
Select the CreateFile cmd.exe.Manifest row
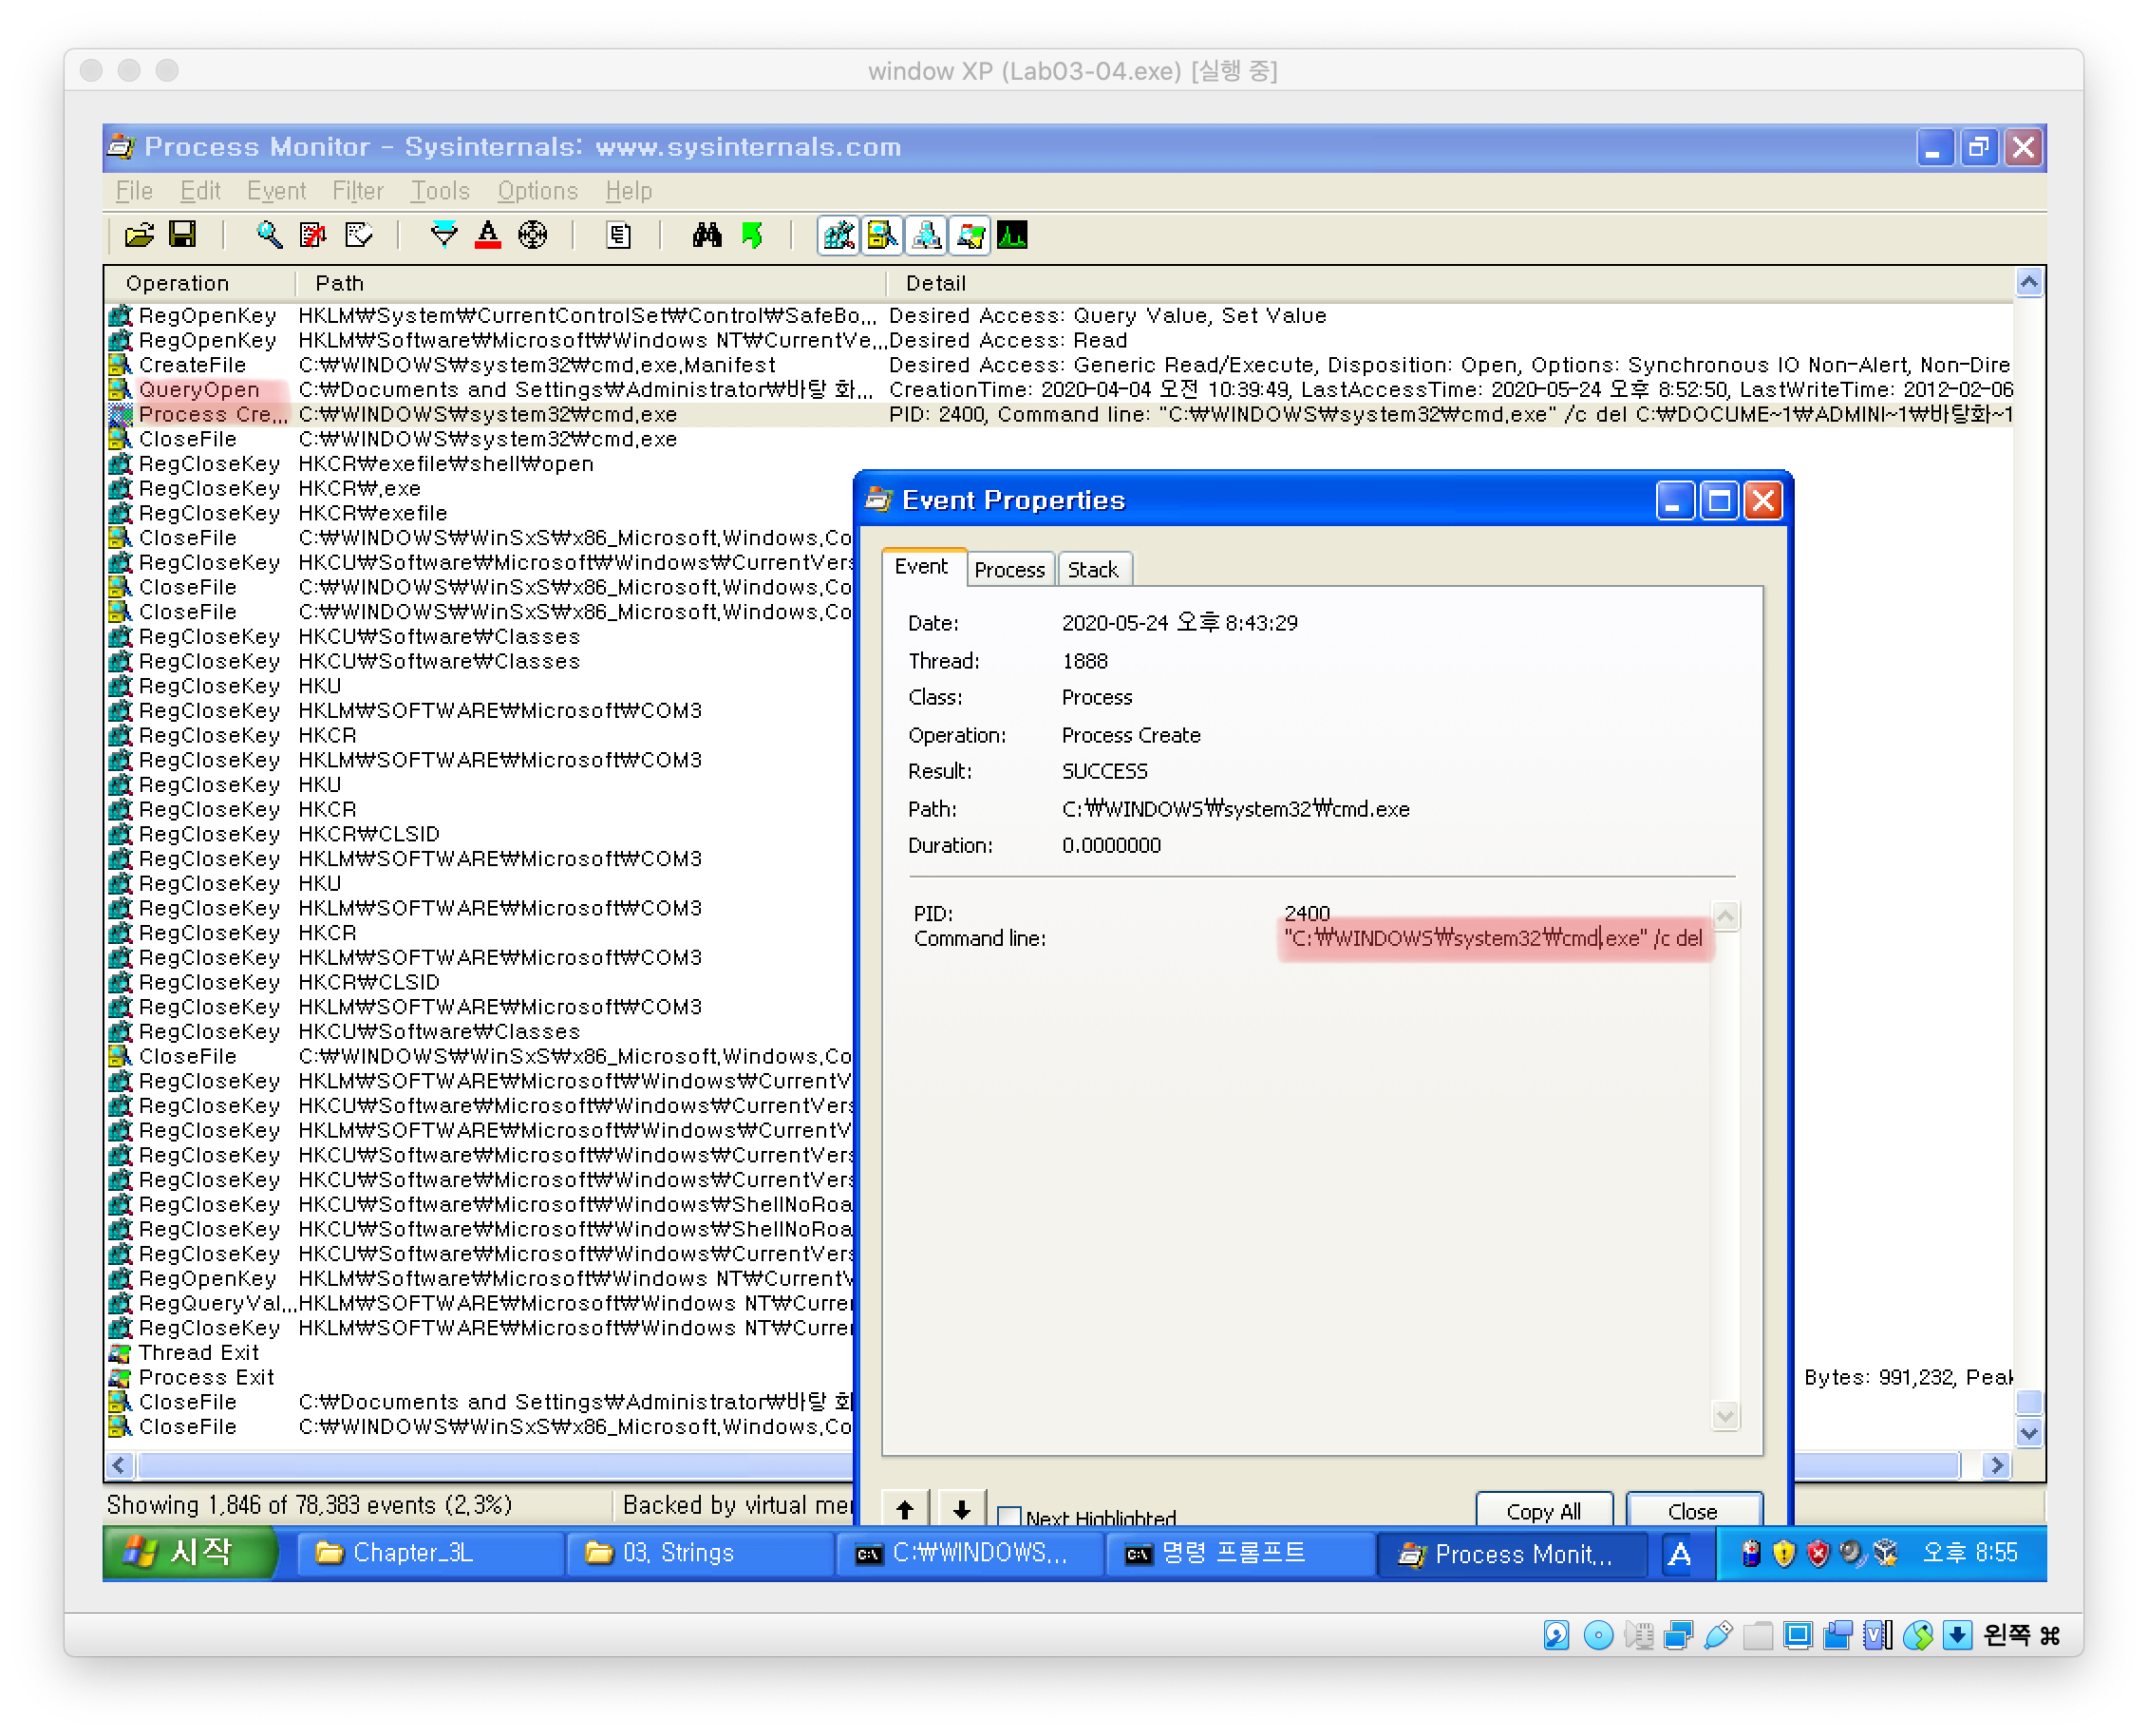coord(1060,366)
